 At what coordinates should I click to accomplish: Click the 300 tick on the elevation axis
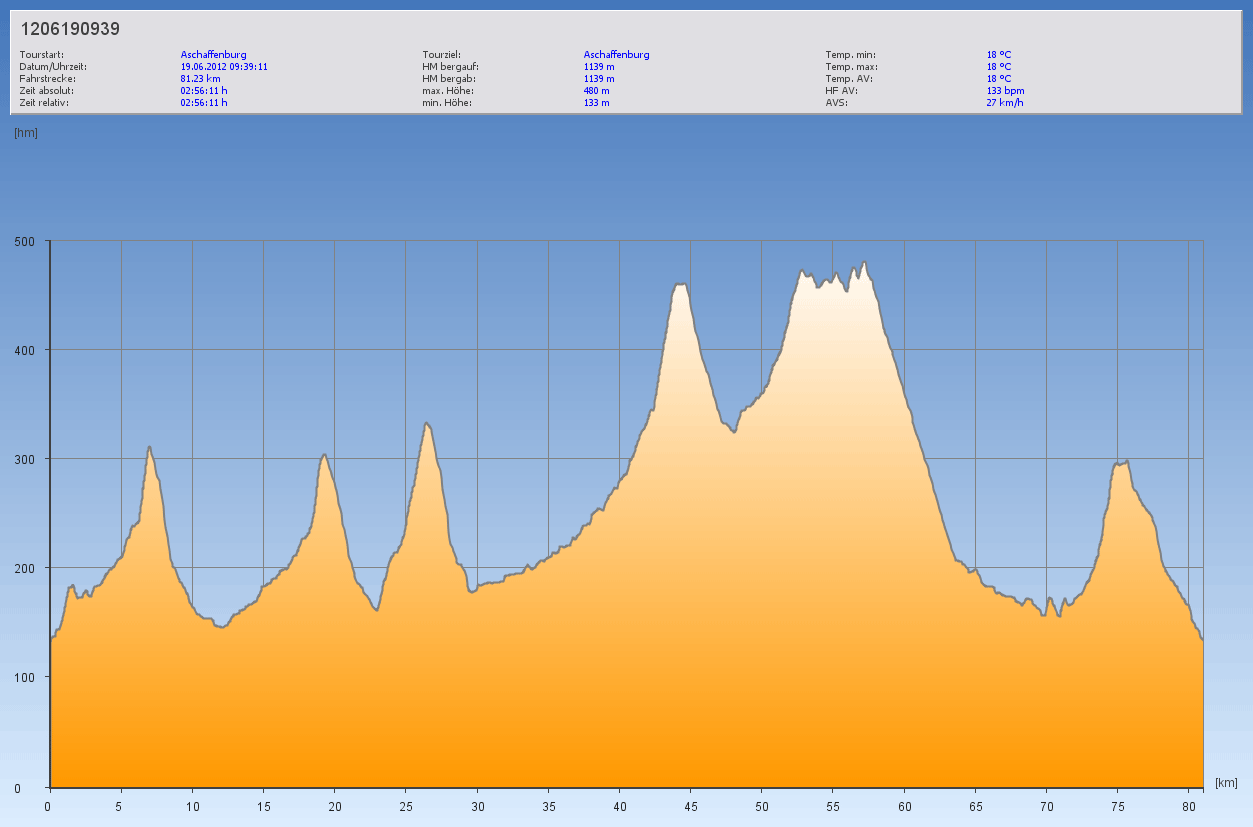pos(25,459)
